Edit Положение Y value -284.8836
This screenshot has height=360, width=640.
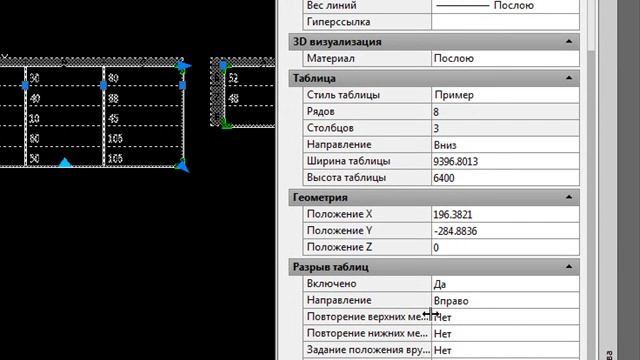click(505, 231)
